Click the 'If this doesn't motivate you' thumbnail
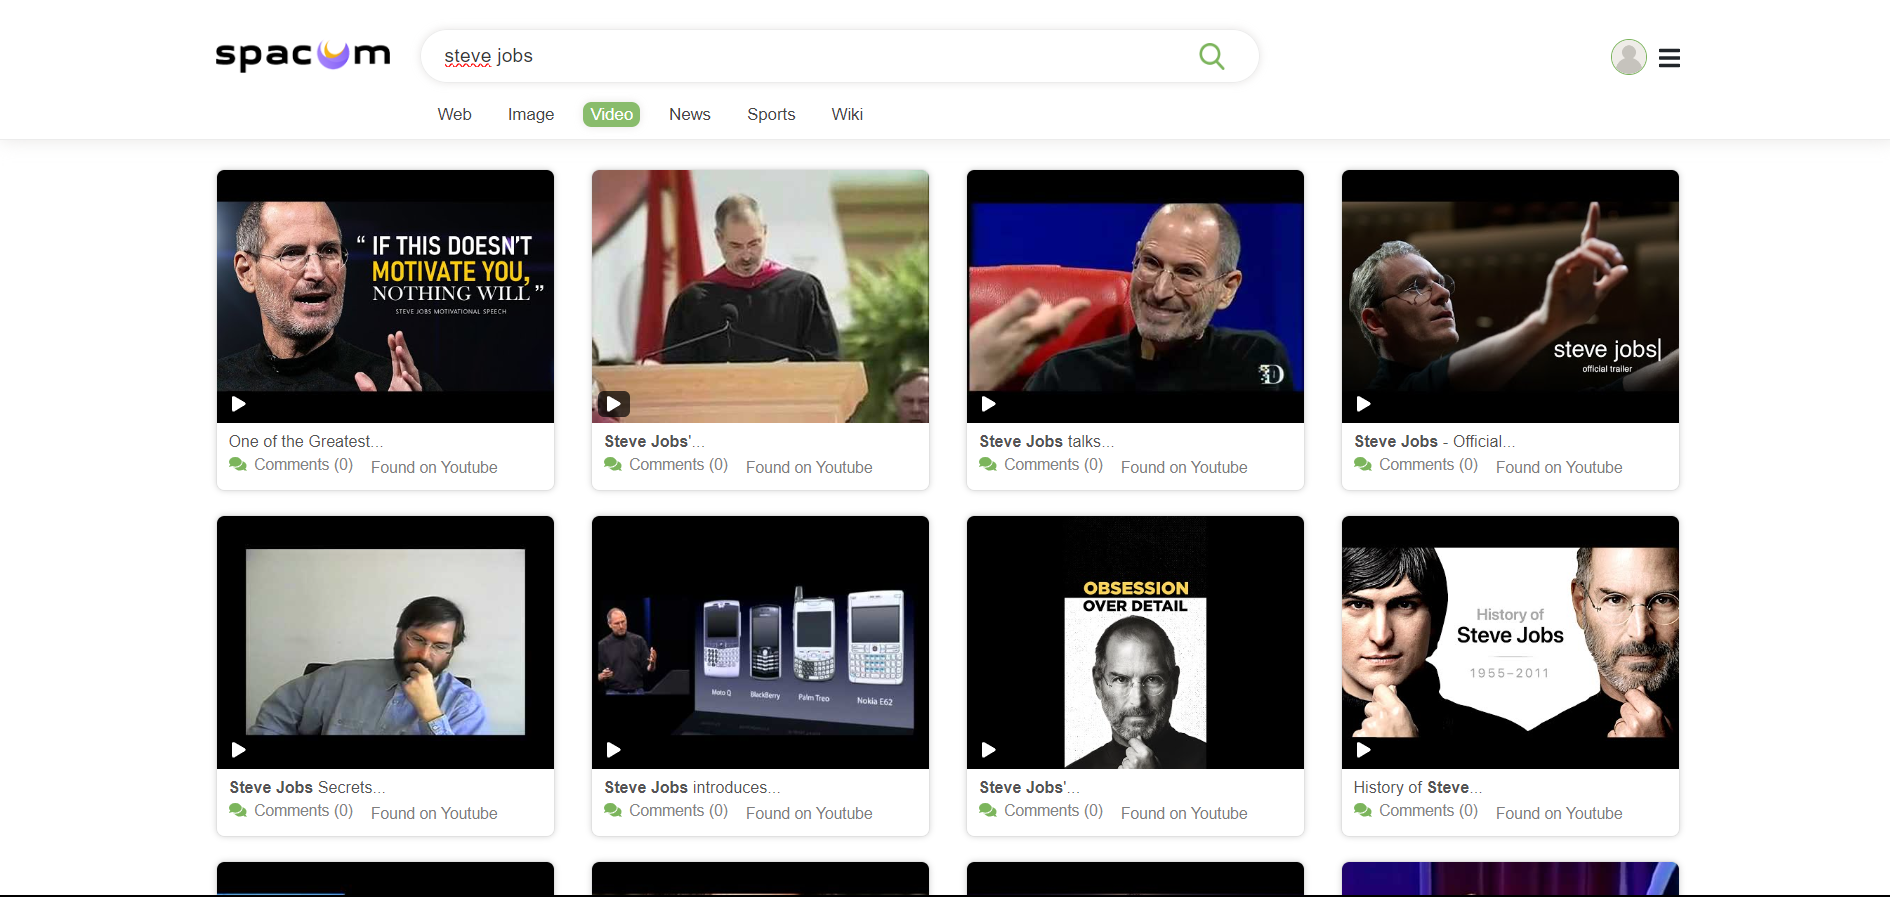 (x=385, y=296)
